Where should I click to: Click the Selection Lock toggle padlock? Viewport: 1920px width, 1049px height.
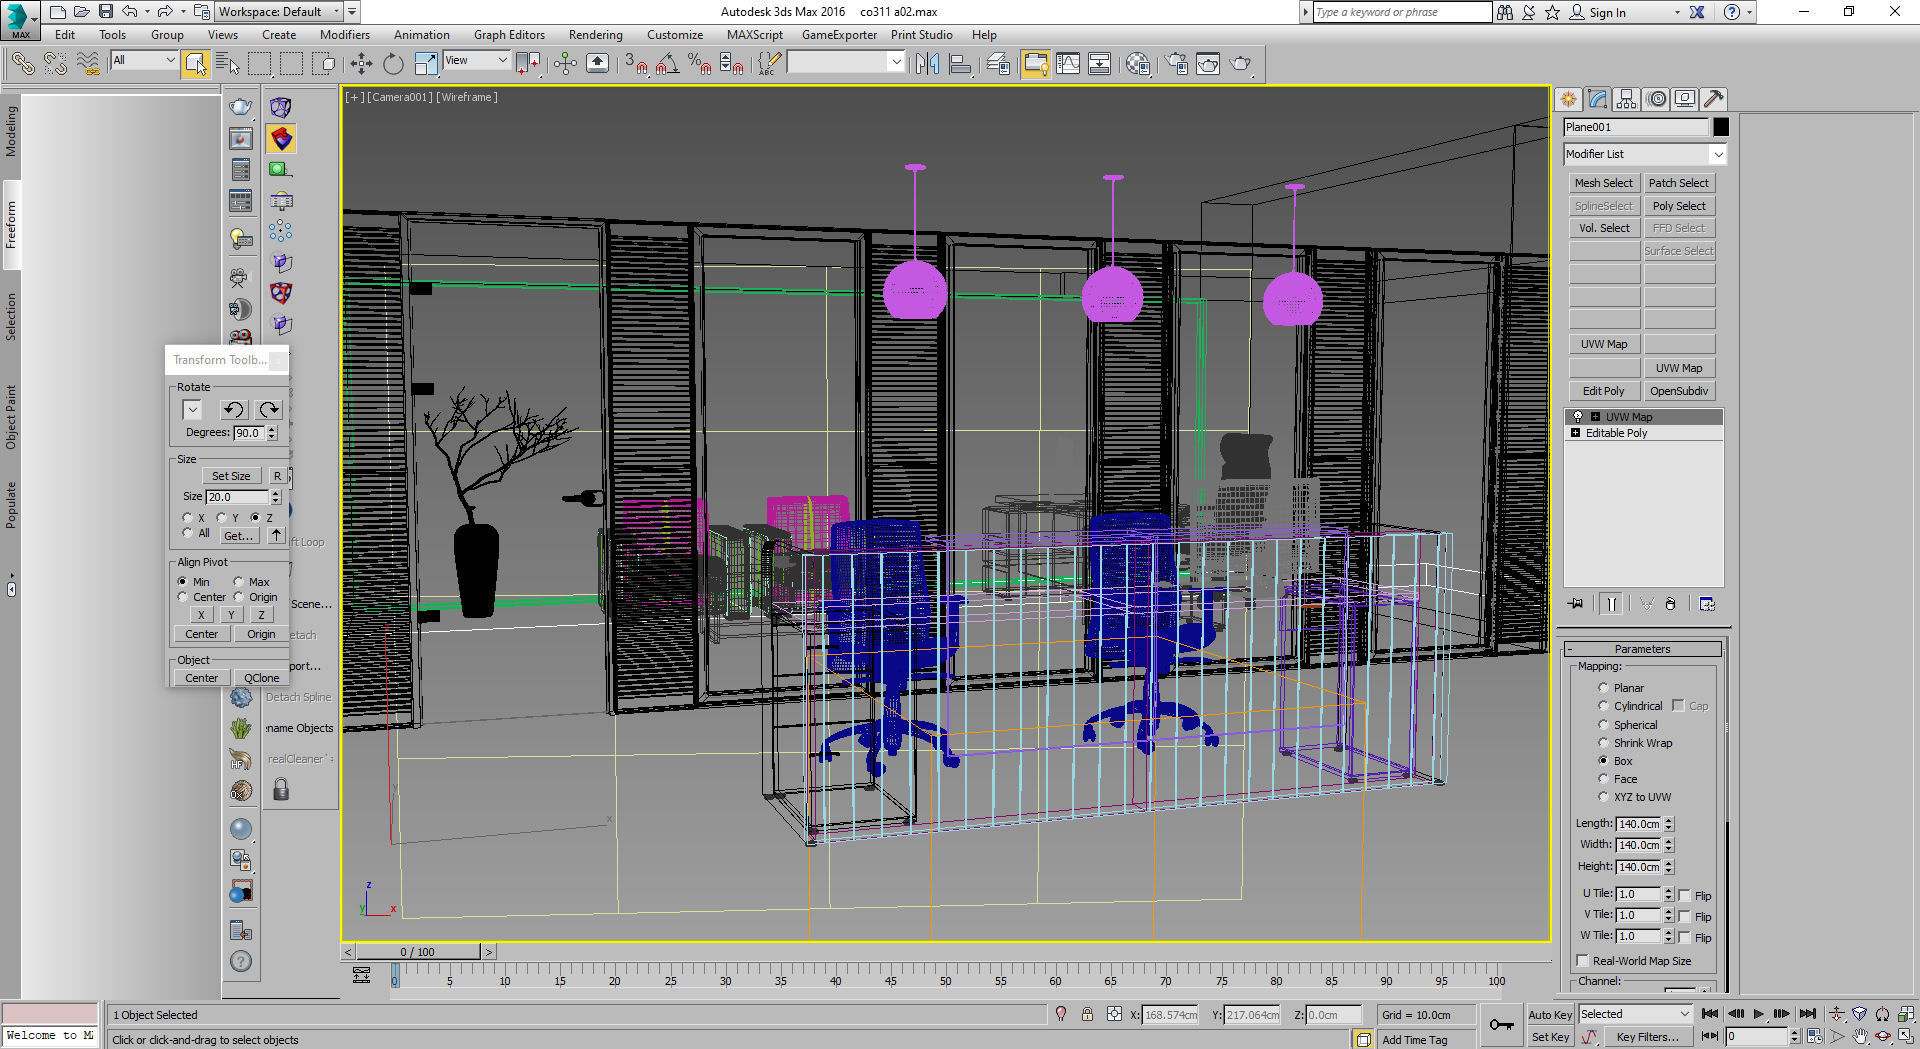(1087, 1014)
